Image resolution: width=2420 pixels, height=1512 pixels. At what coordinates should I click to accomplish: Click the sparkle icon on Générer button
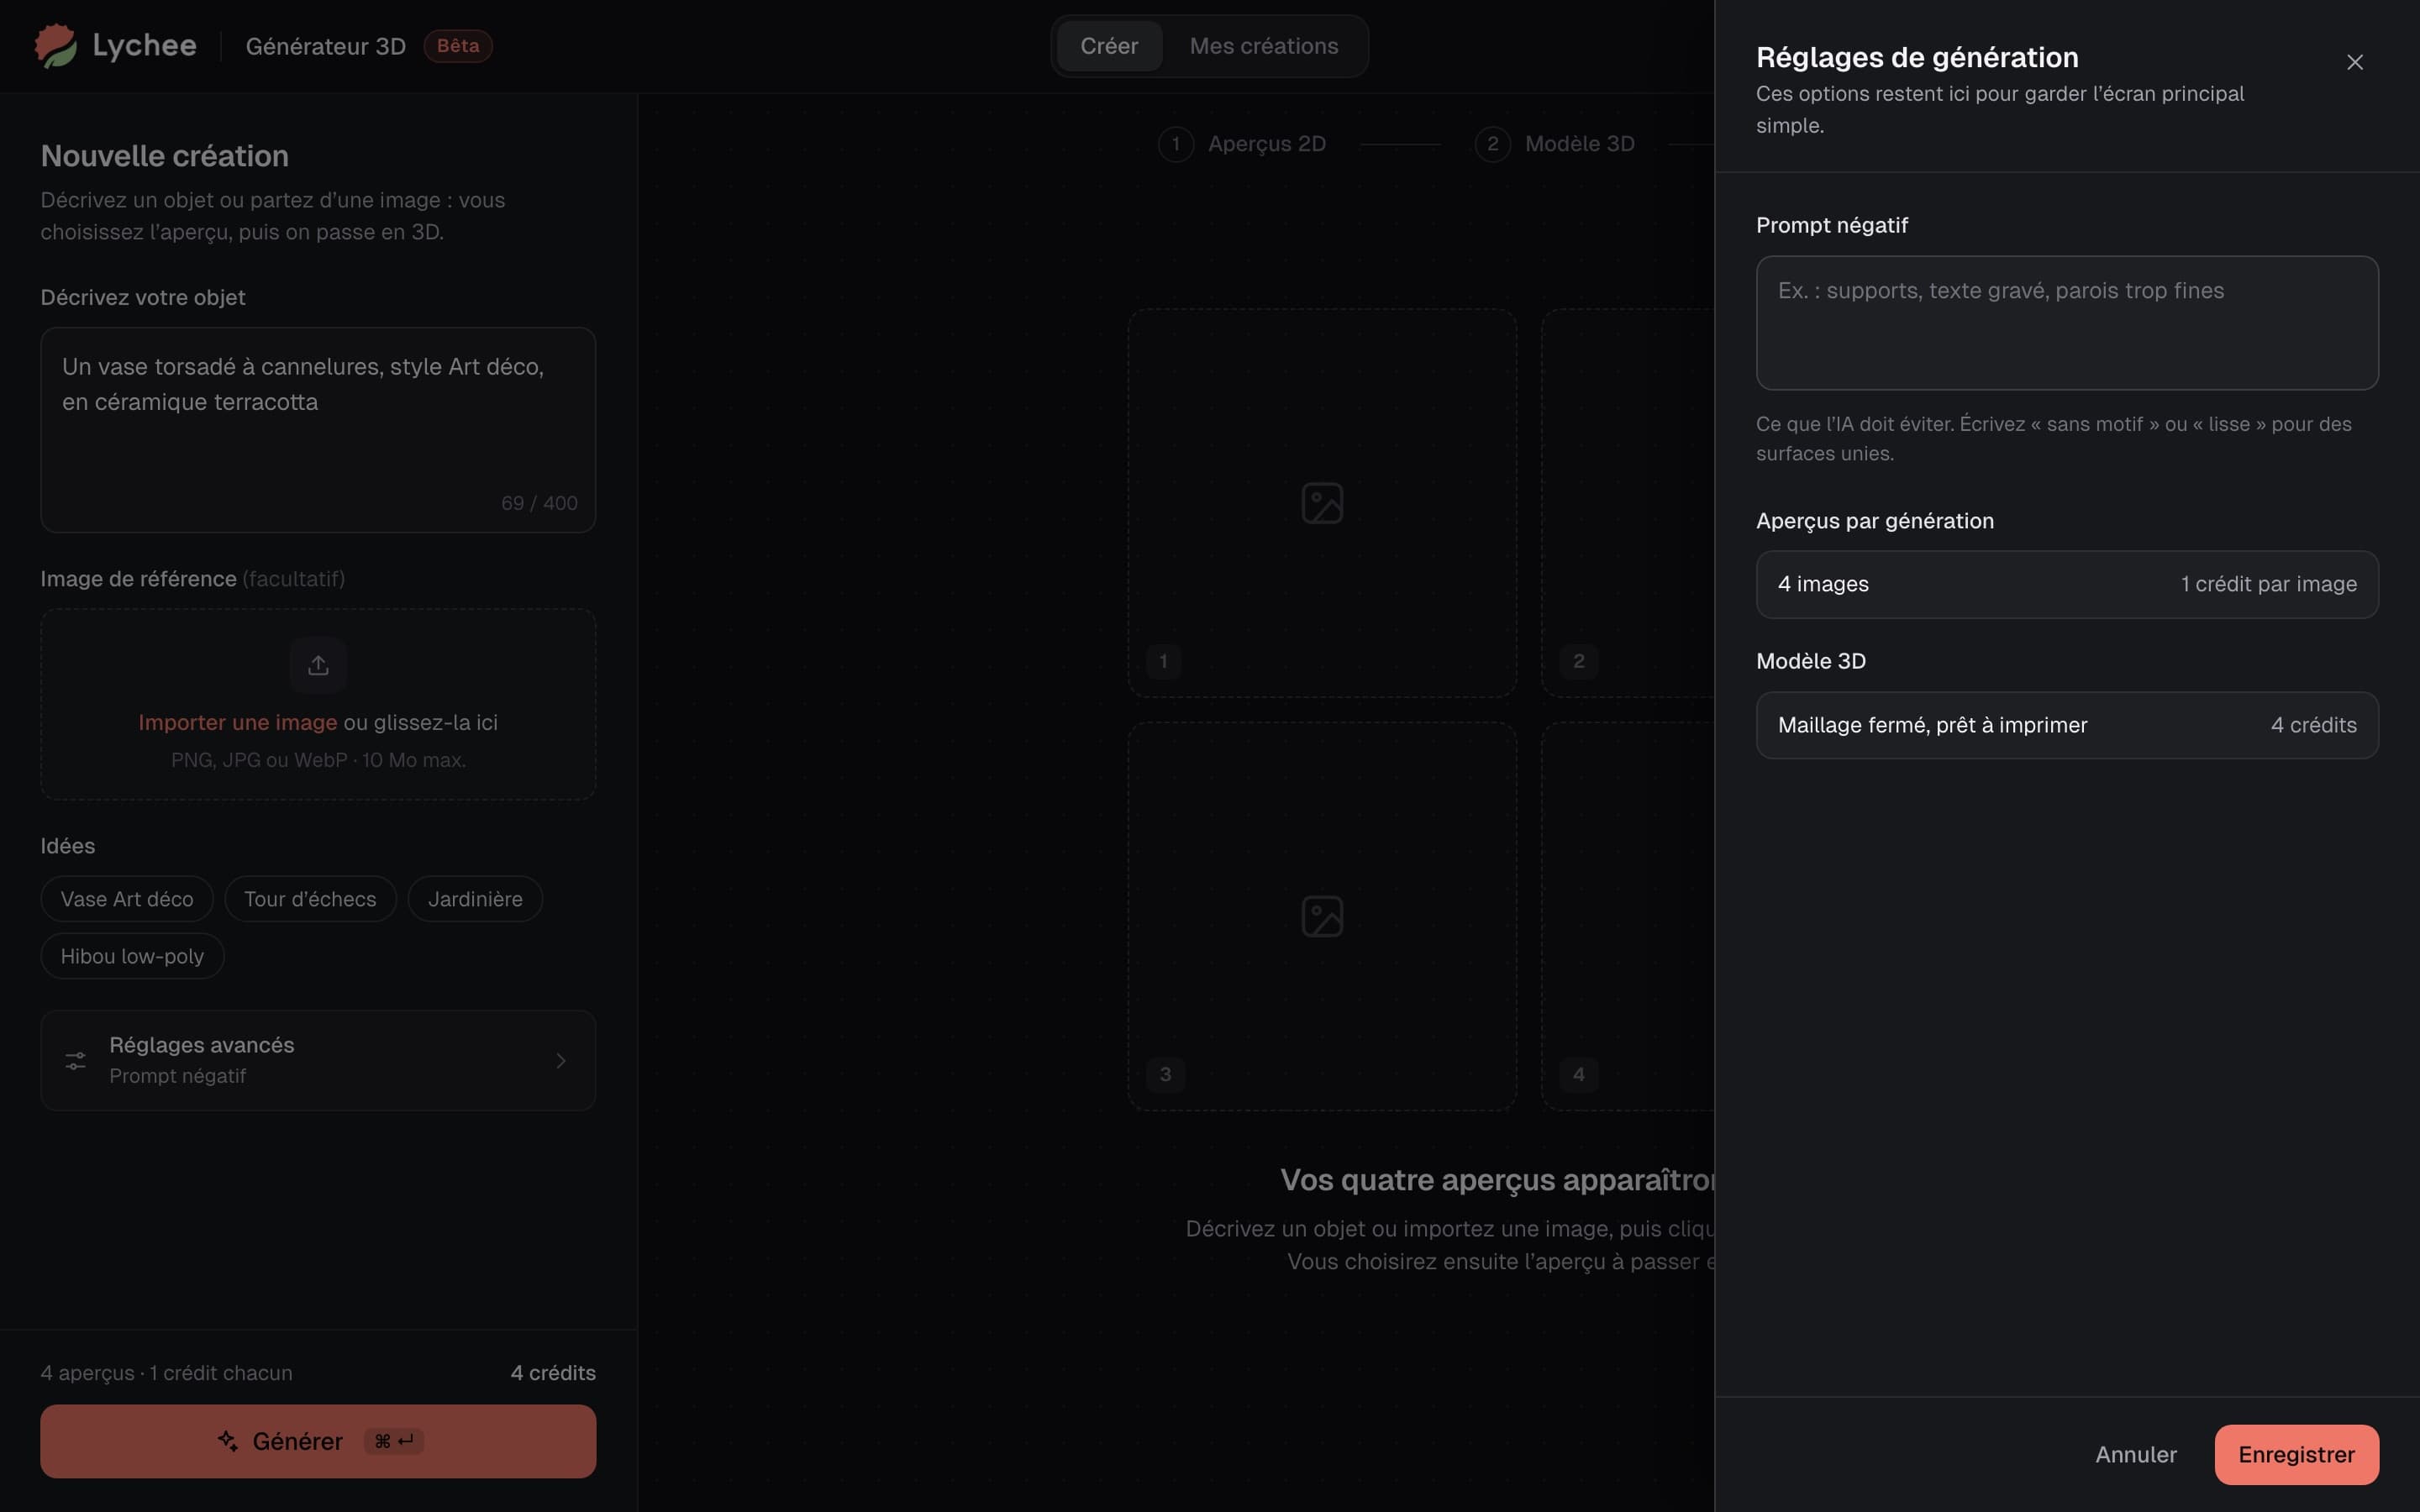click(228, 1441)
